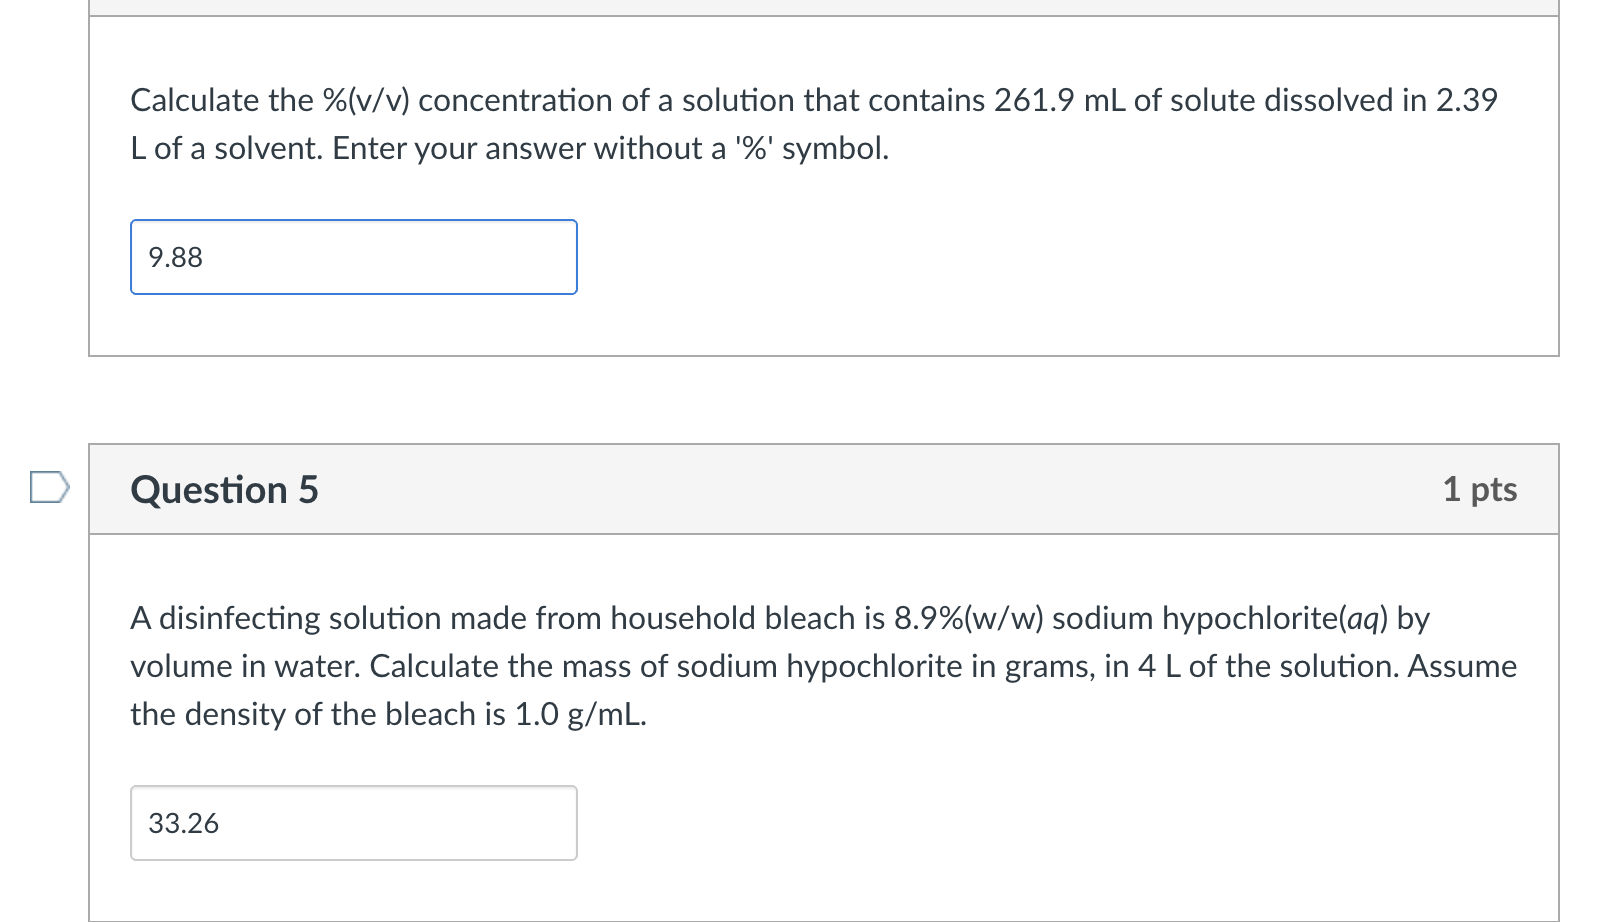Select the Question 5 heading
Viewport: 1606px width, 922px height.
224,490
